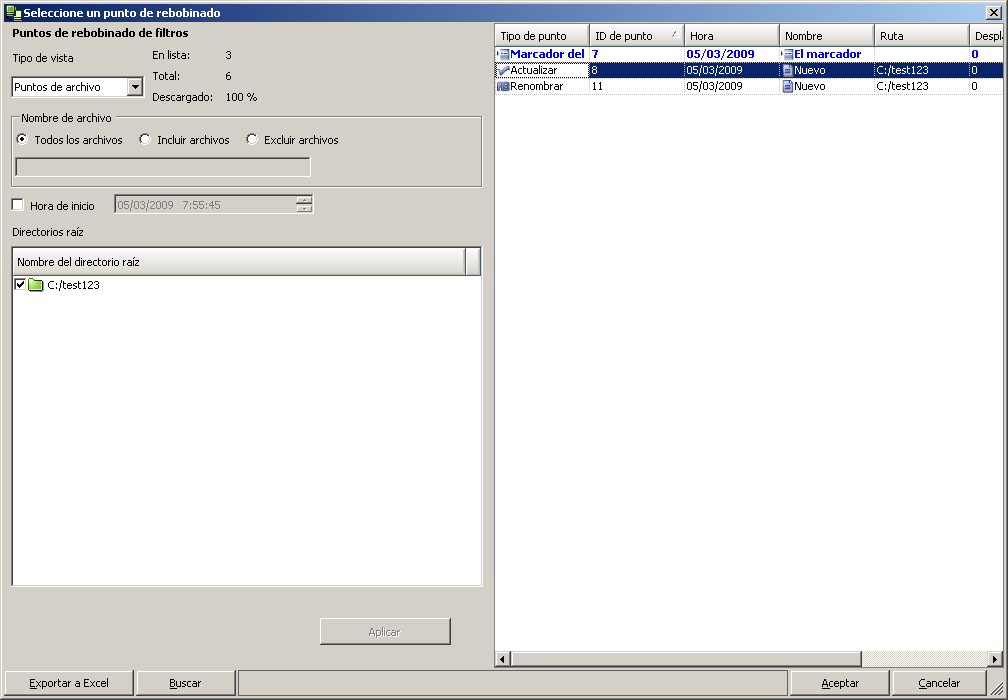Viewport: 1008px width, 700px height.
Task: Click the horizontal scrollbar right arrow
Action: [x=995, y=659]
